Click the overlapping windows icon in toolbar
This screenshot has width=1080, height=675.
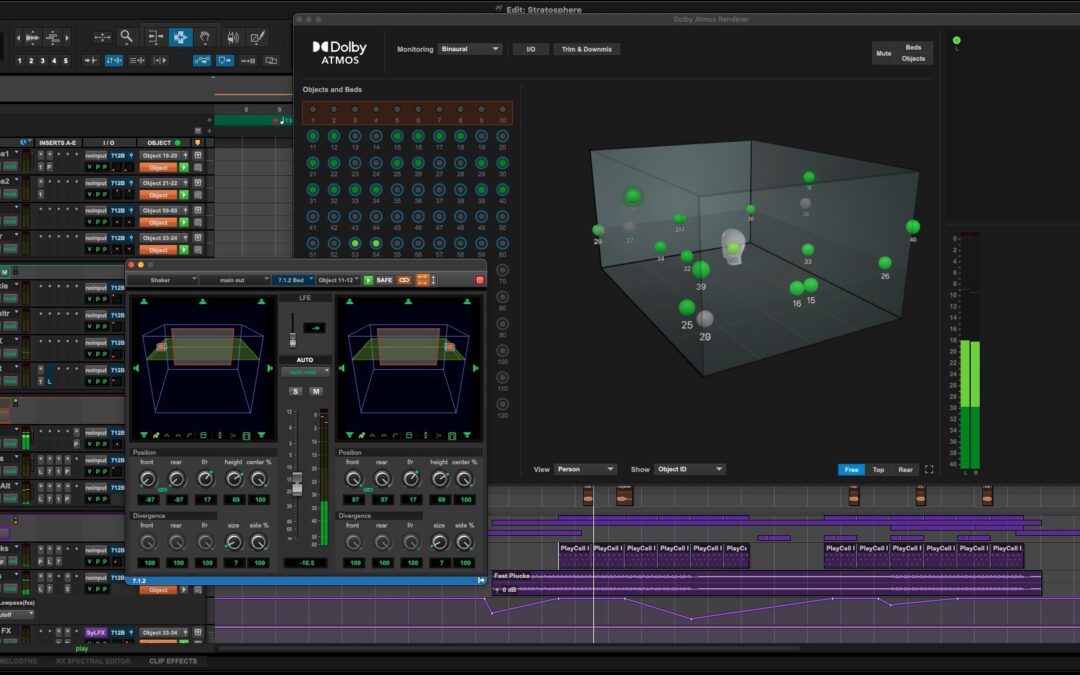point(271,61)
